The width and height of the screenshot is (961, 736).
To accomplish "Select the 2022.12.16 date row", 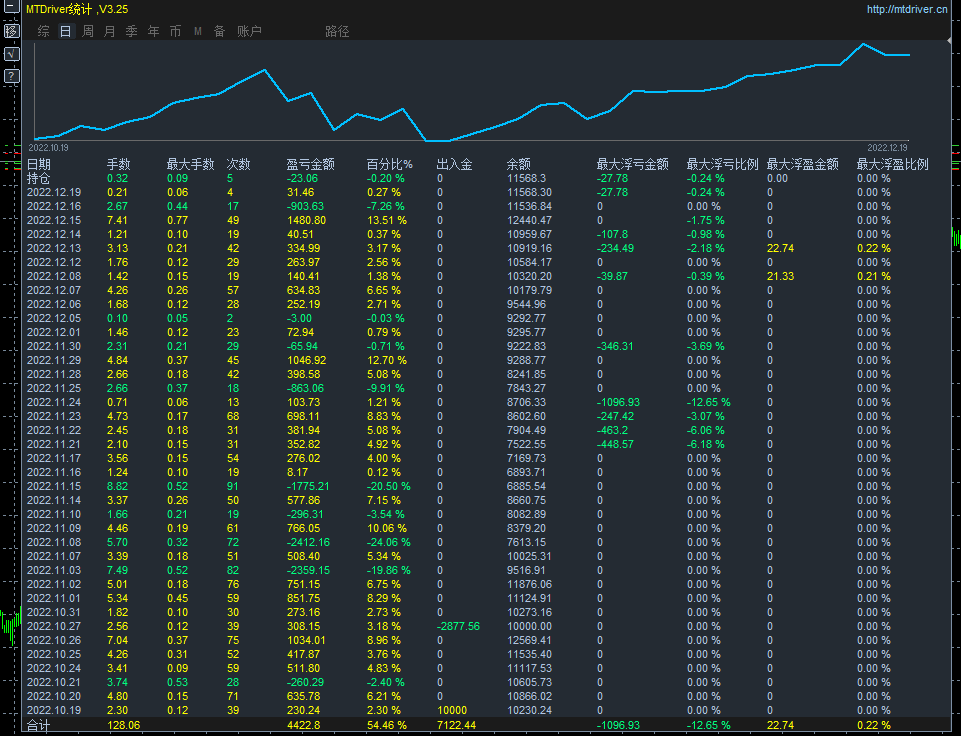I will coord(54,207).
